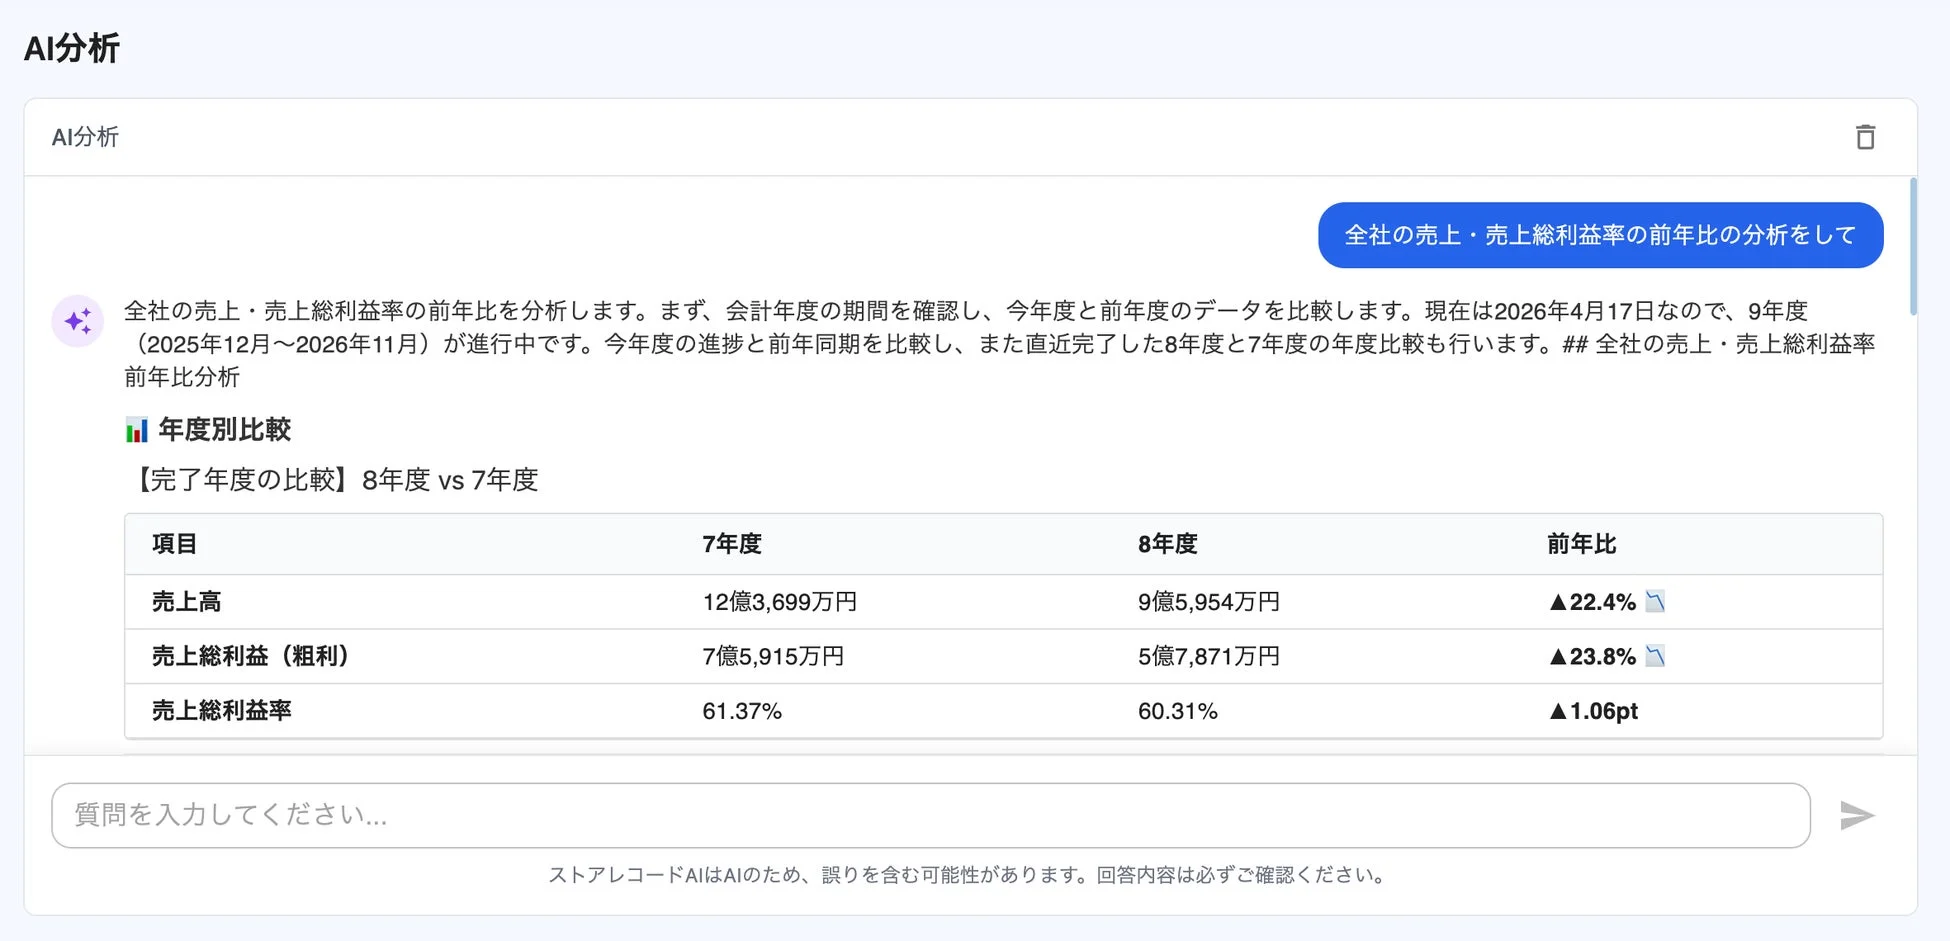Select the 売上総利益（粗利）row label
Screen dimensions: 1950x941
click(x=249, y=656)
